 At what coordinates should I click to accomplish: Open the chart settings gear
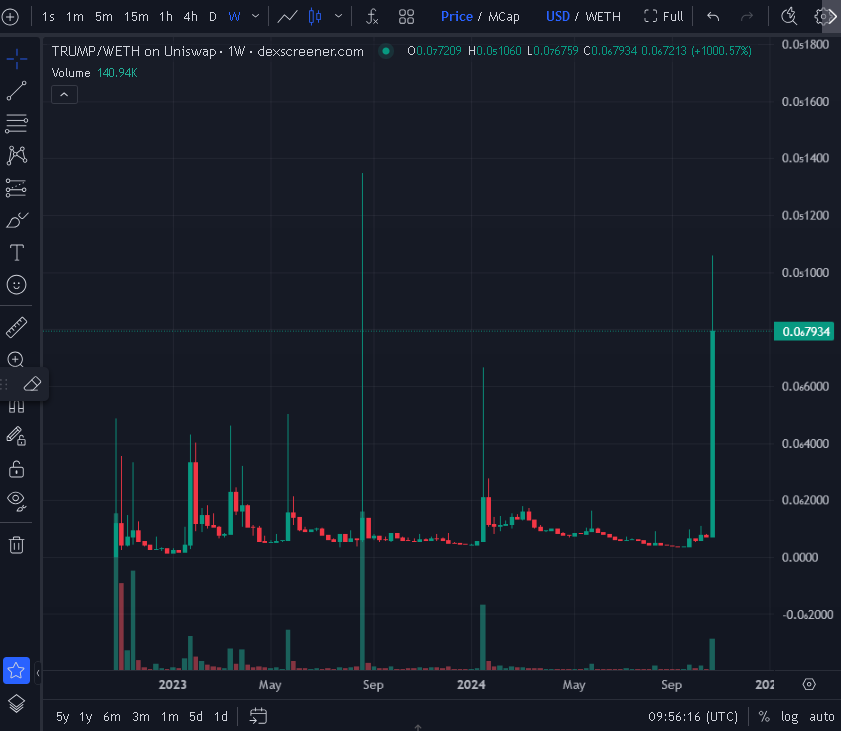pos(822,17)
